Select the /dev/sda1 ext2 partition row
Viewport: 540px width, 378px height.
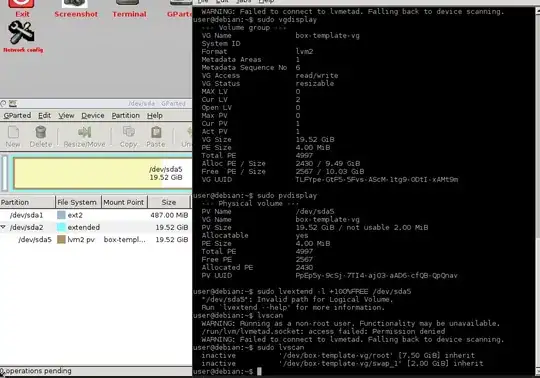tap(96, 215)
